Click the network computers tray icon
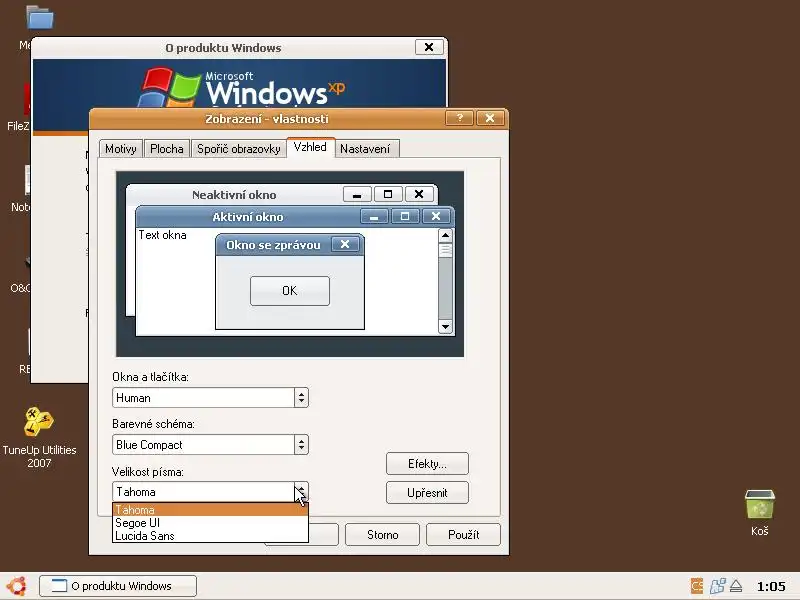This screenshot has height=600, width=800. [x=717, y=586]
